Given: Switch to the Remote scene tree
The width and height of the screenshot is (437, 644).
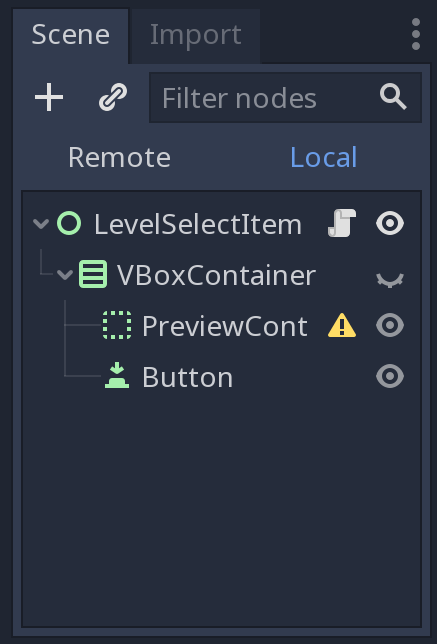Looking at the screenshot, I should (119, 157).
